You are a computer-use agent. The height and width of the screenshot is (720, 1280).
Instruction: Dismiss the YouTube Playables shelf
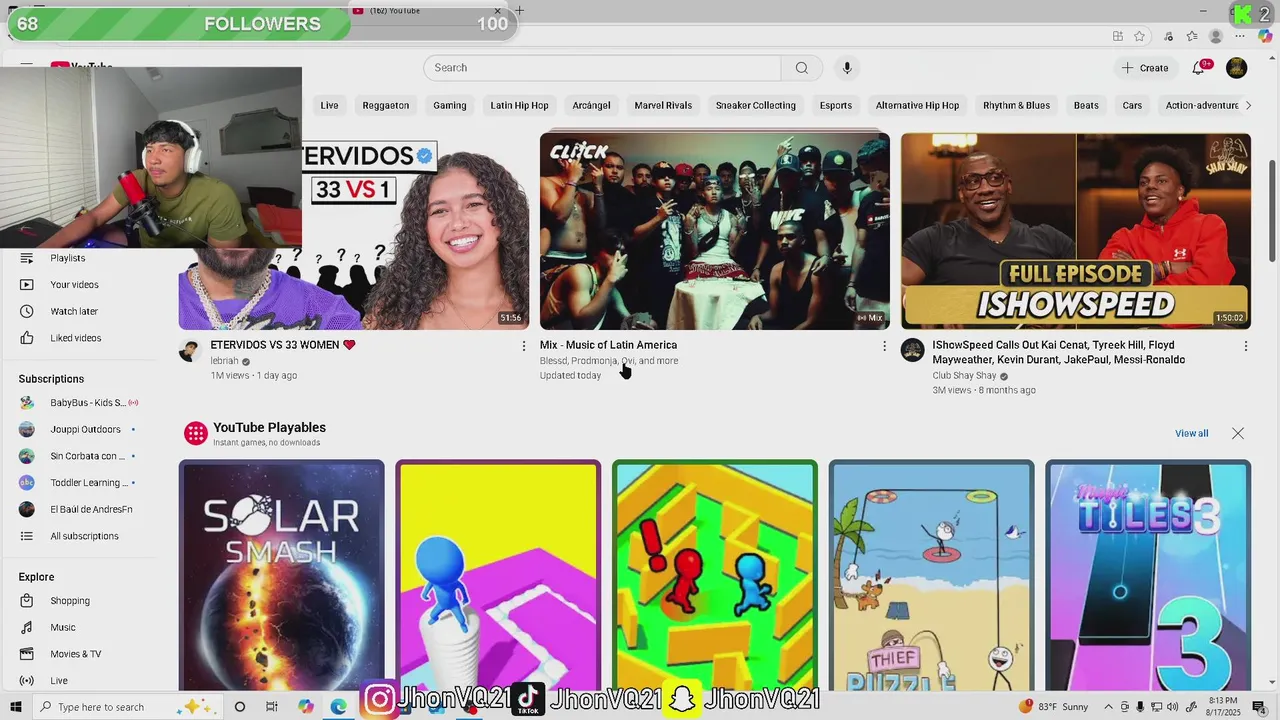[1238, 433]
